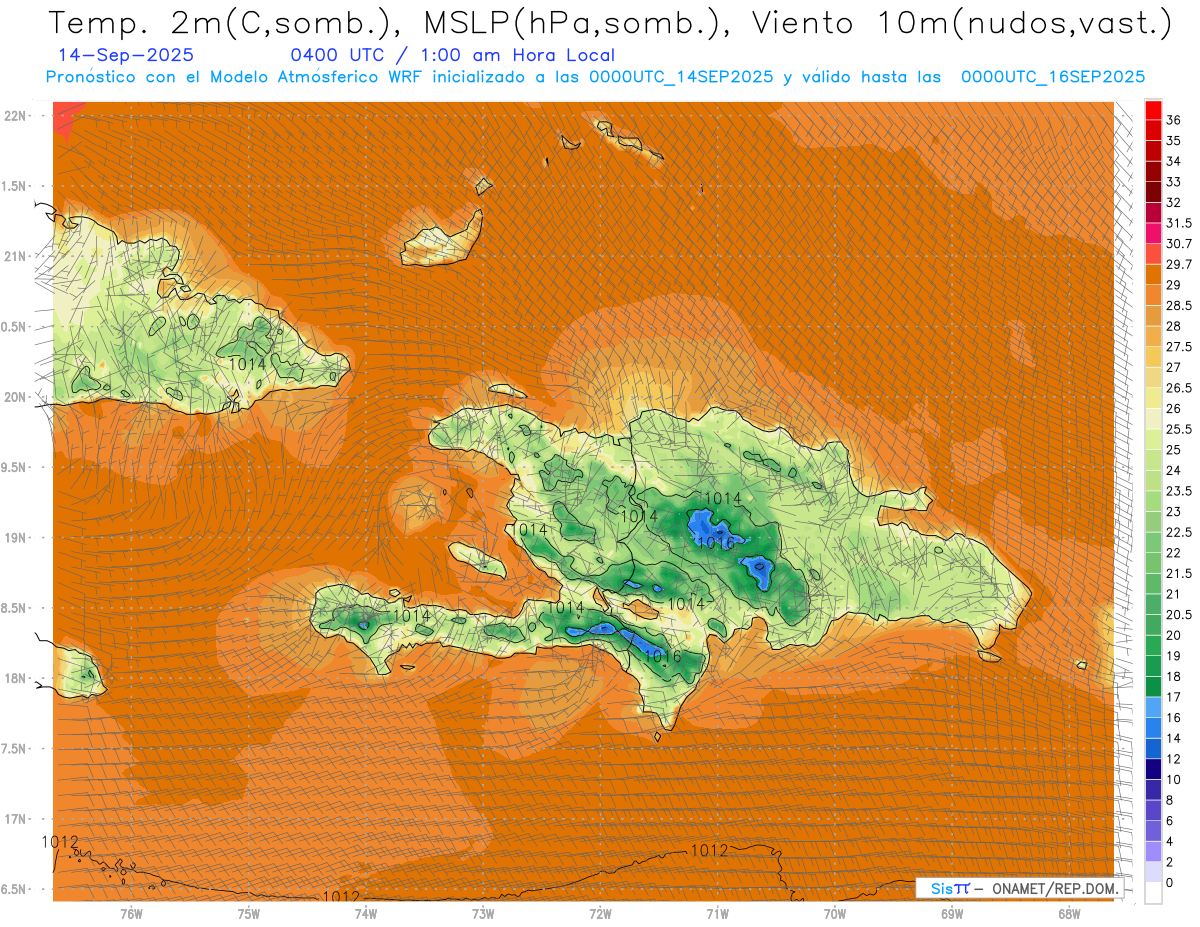Click the legend value '22.5'
Screen dimensions: 1200x927
(1179, 532)
